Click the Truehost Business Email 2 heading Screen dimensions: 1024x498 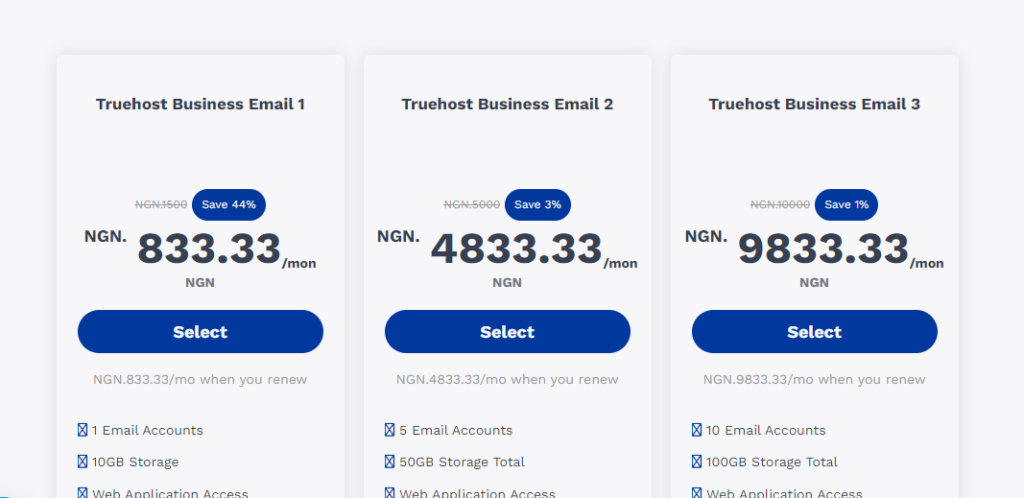coord(507,104)
